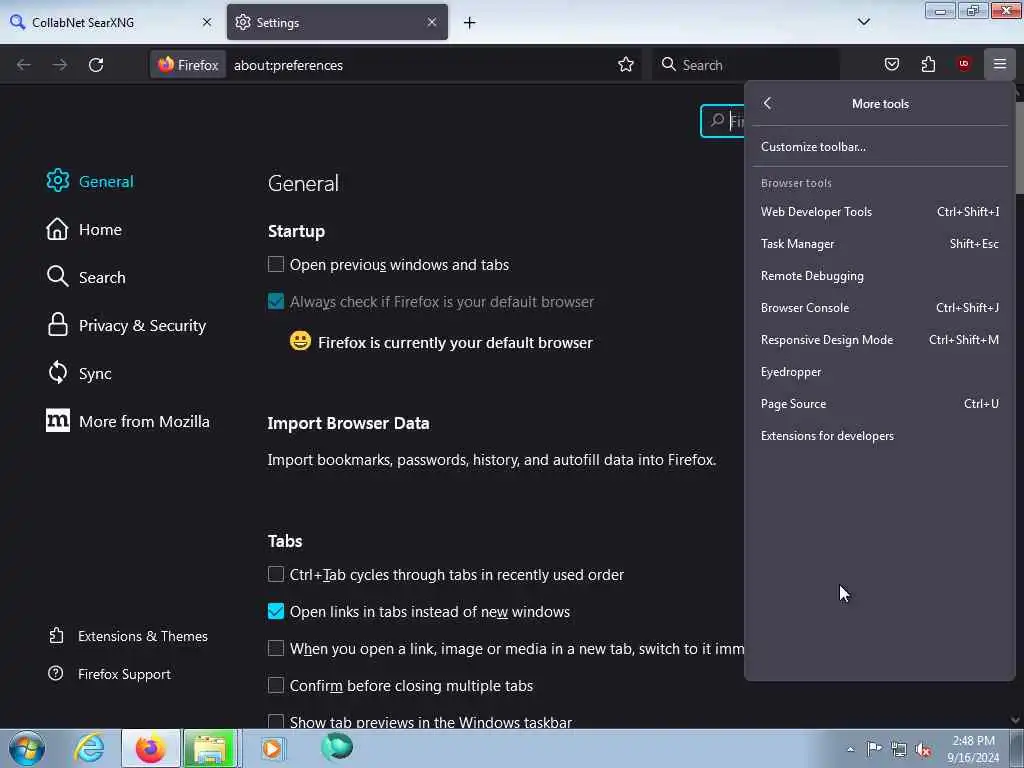Enable switch to new tab immediately checkbox
The width and height of the screenshot is (1024, 768).
click(x=276, y=648)
